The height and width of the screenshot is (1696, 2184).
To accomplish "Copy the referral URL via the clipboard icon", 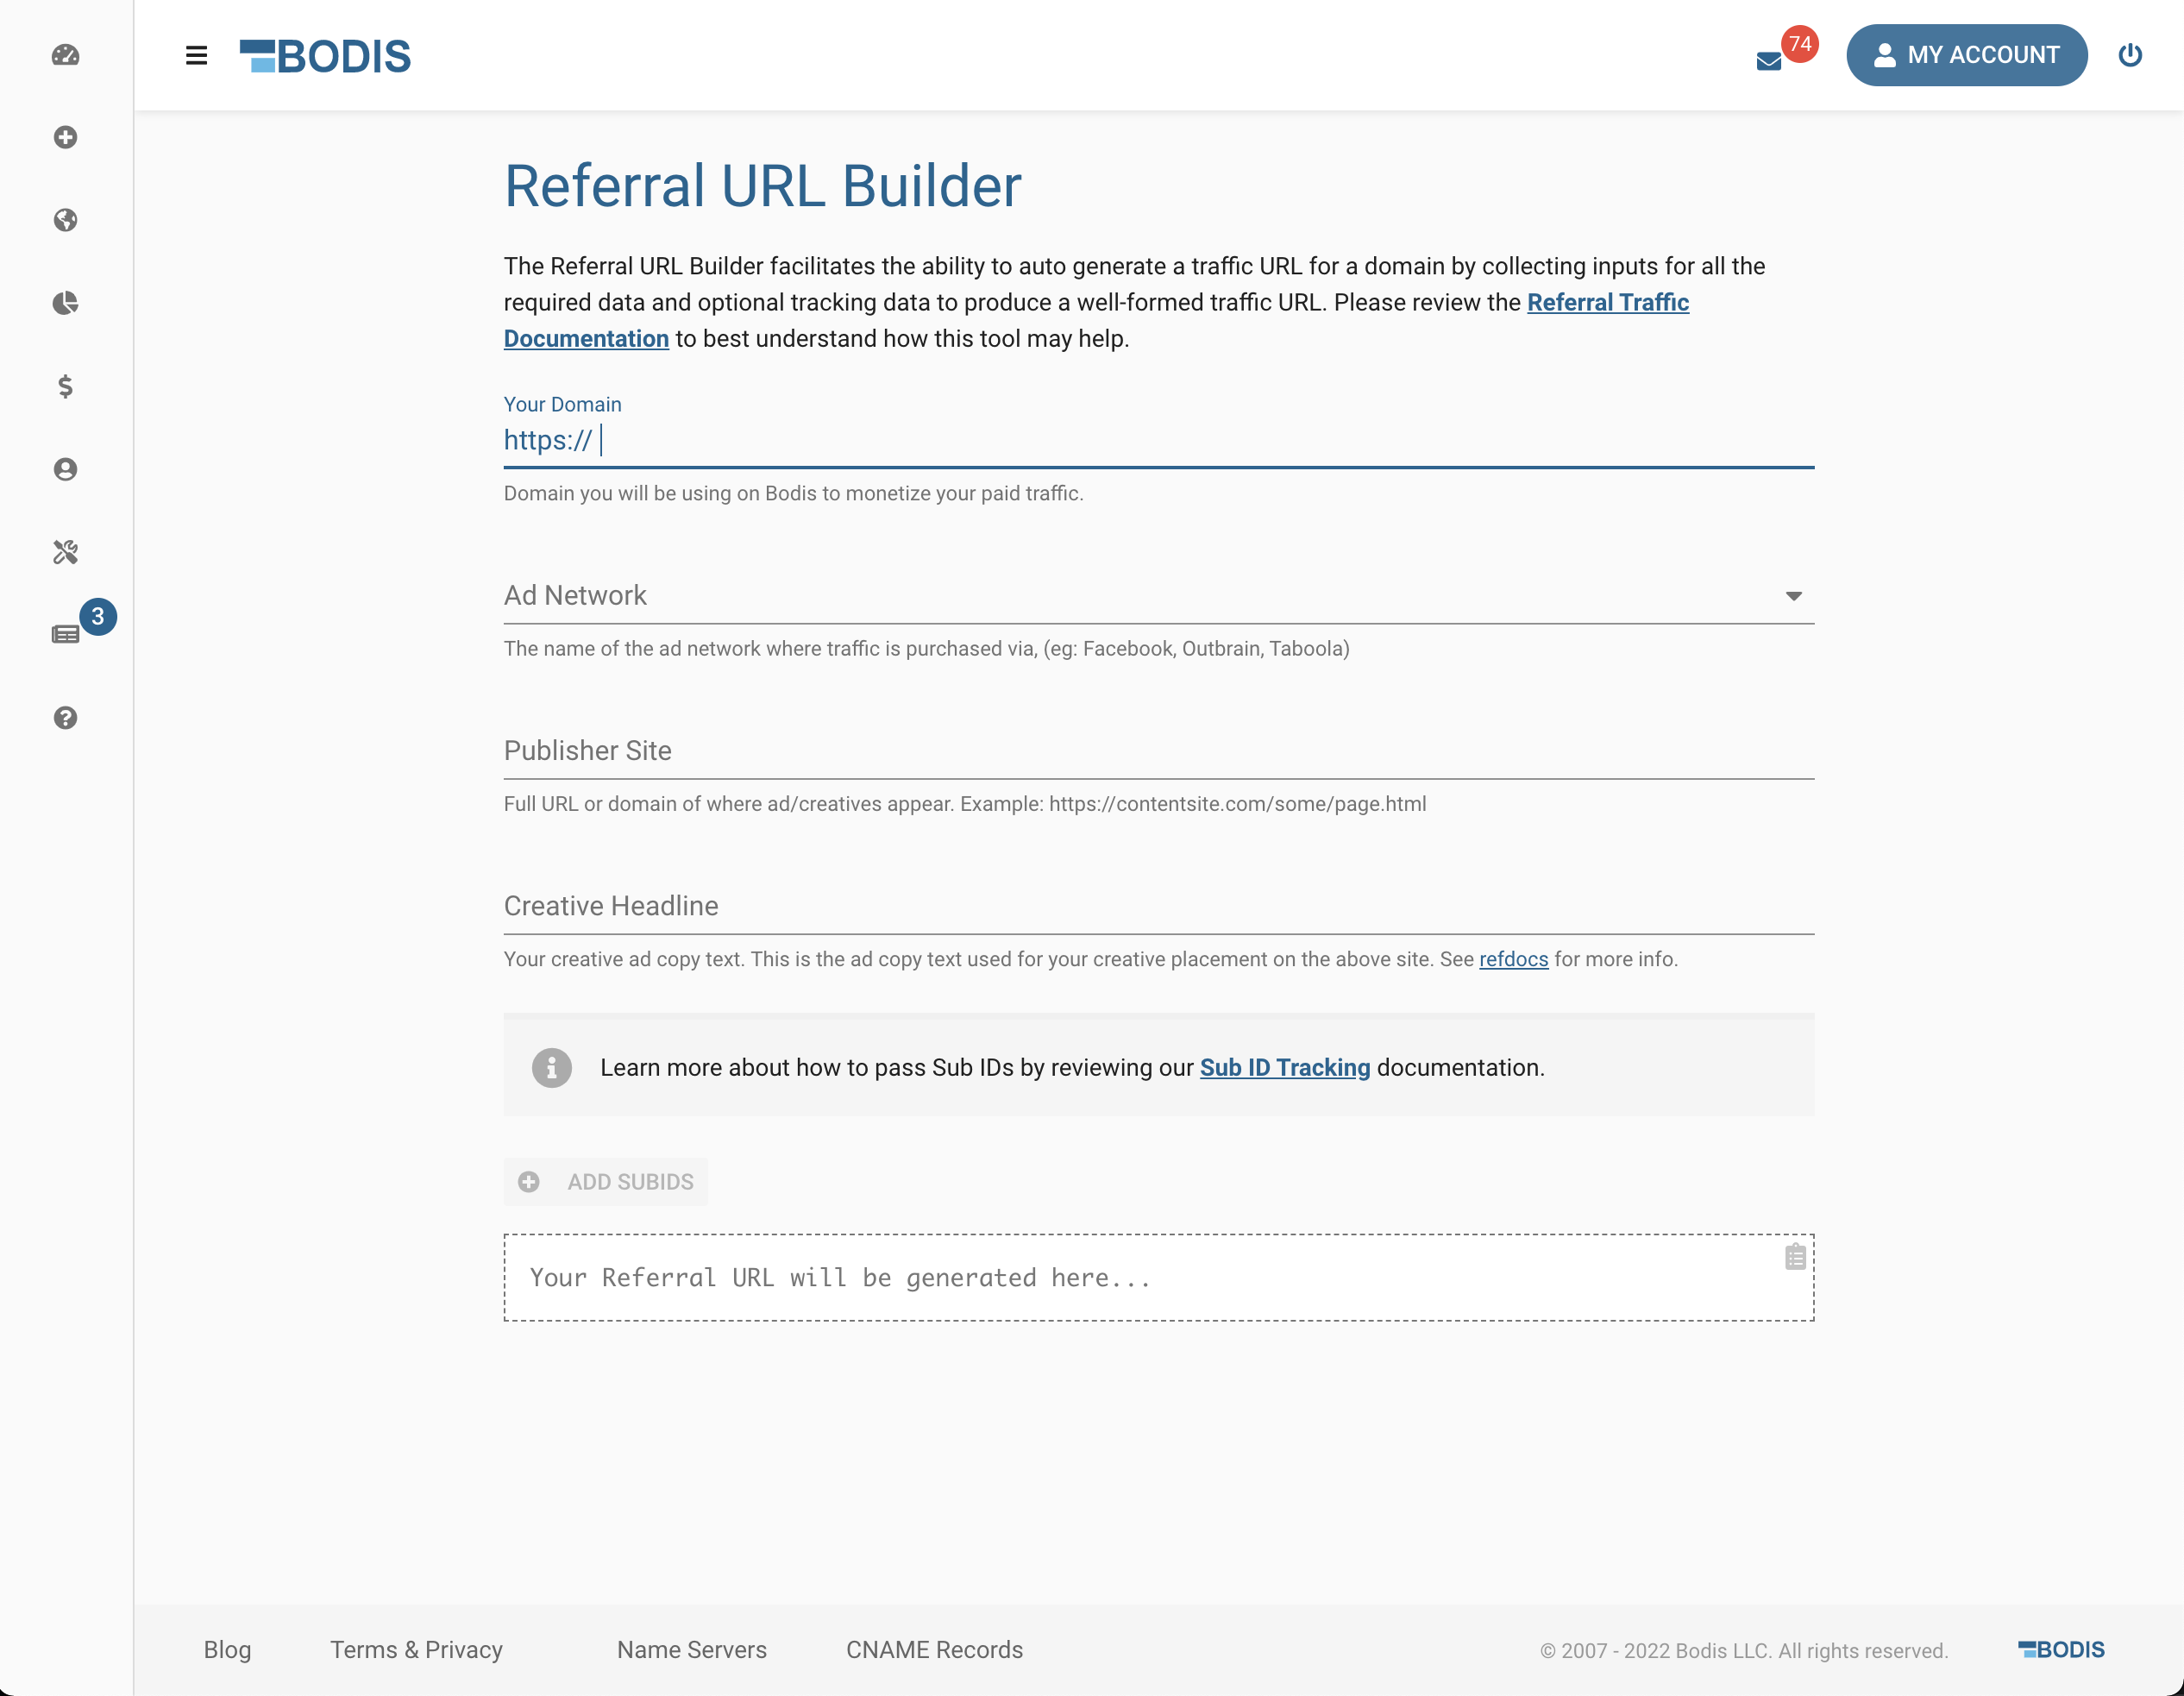I will (x=1795, y=1258).
